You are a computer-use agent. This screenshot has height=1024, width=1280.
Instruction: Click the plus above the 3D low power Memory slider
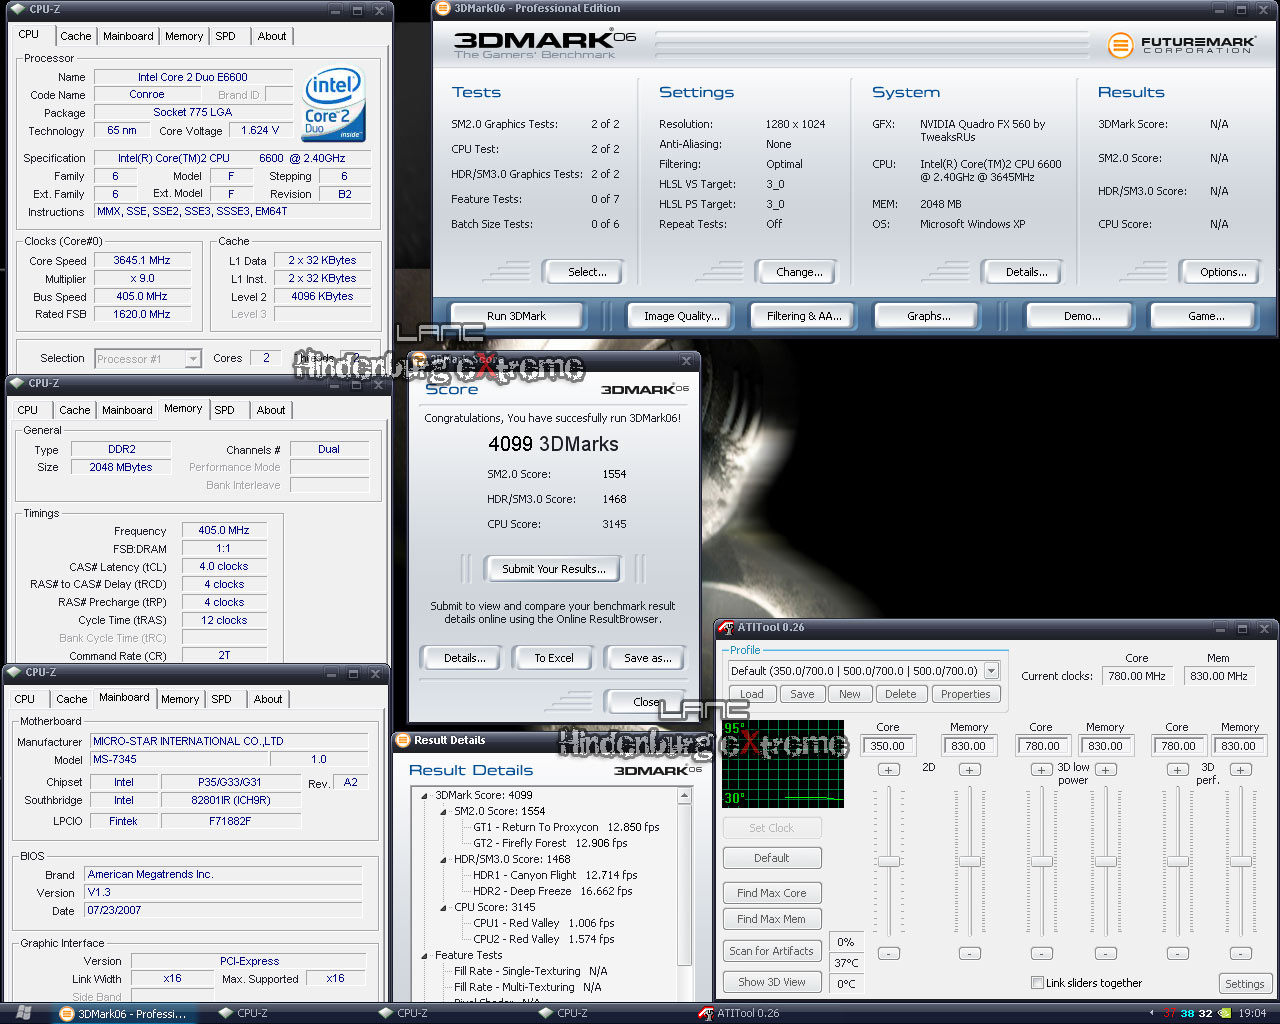[1105, 769]
